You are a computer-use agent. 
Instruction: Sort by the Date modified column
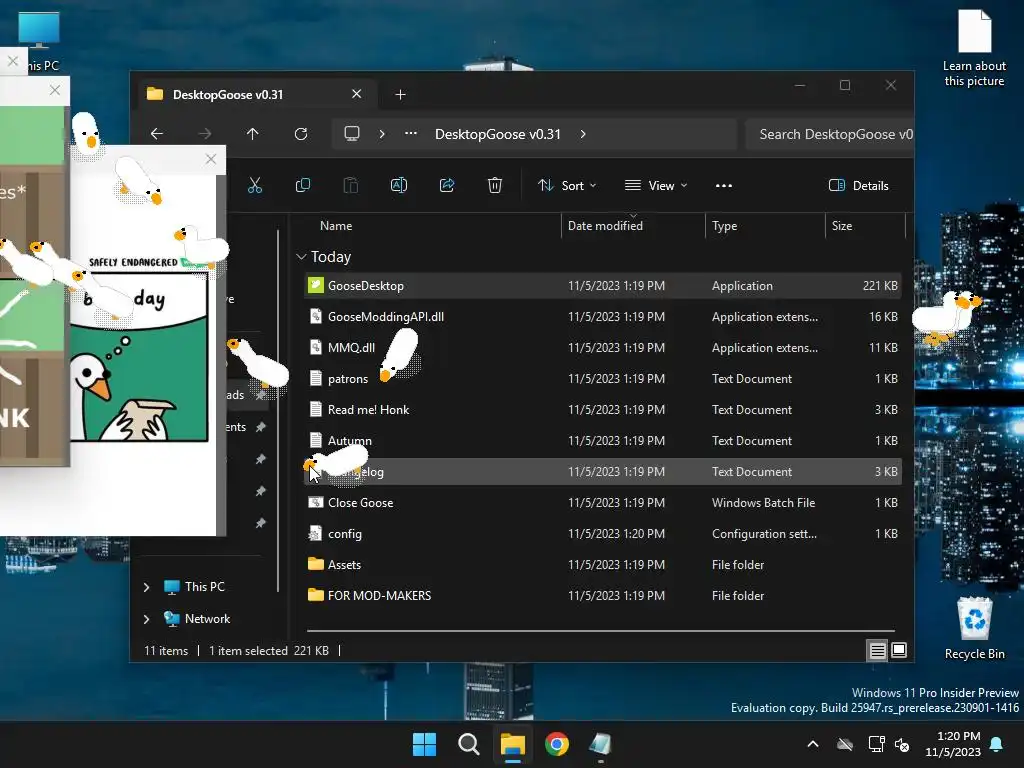[605, 226]
